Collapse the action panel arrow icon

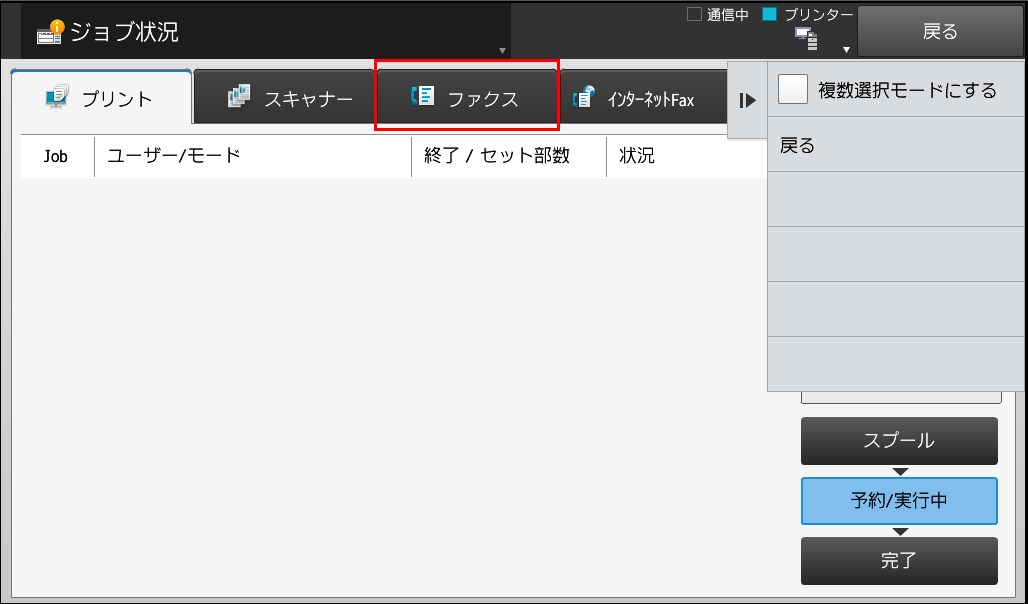coord(747,100)
